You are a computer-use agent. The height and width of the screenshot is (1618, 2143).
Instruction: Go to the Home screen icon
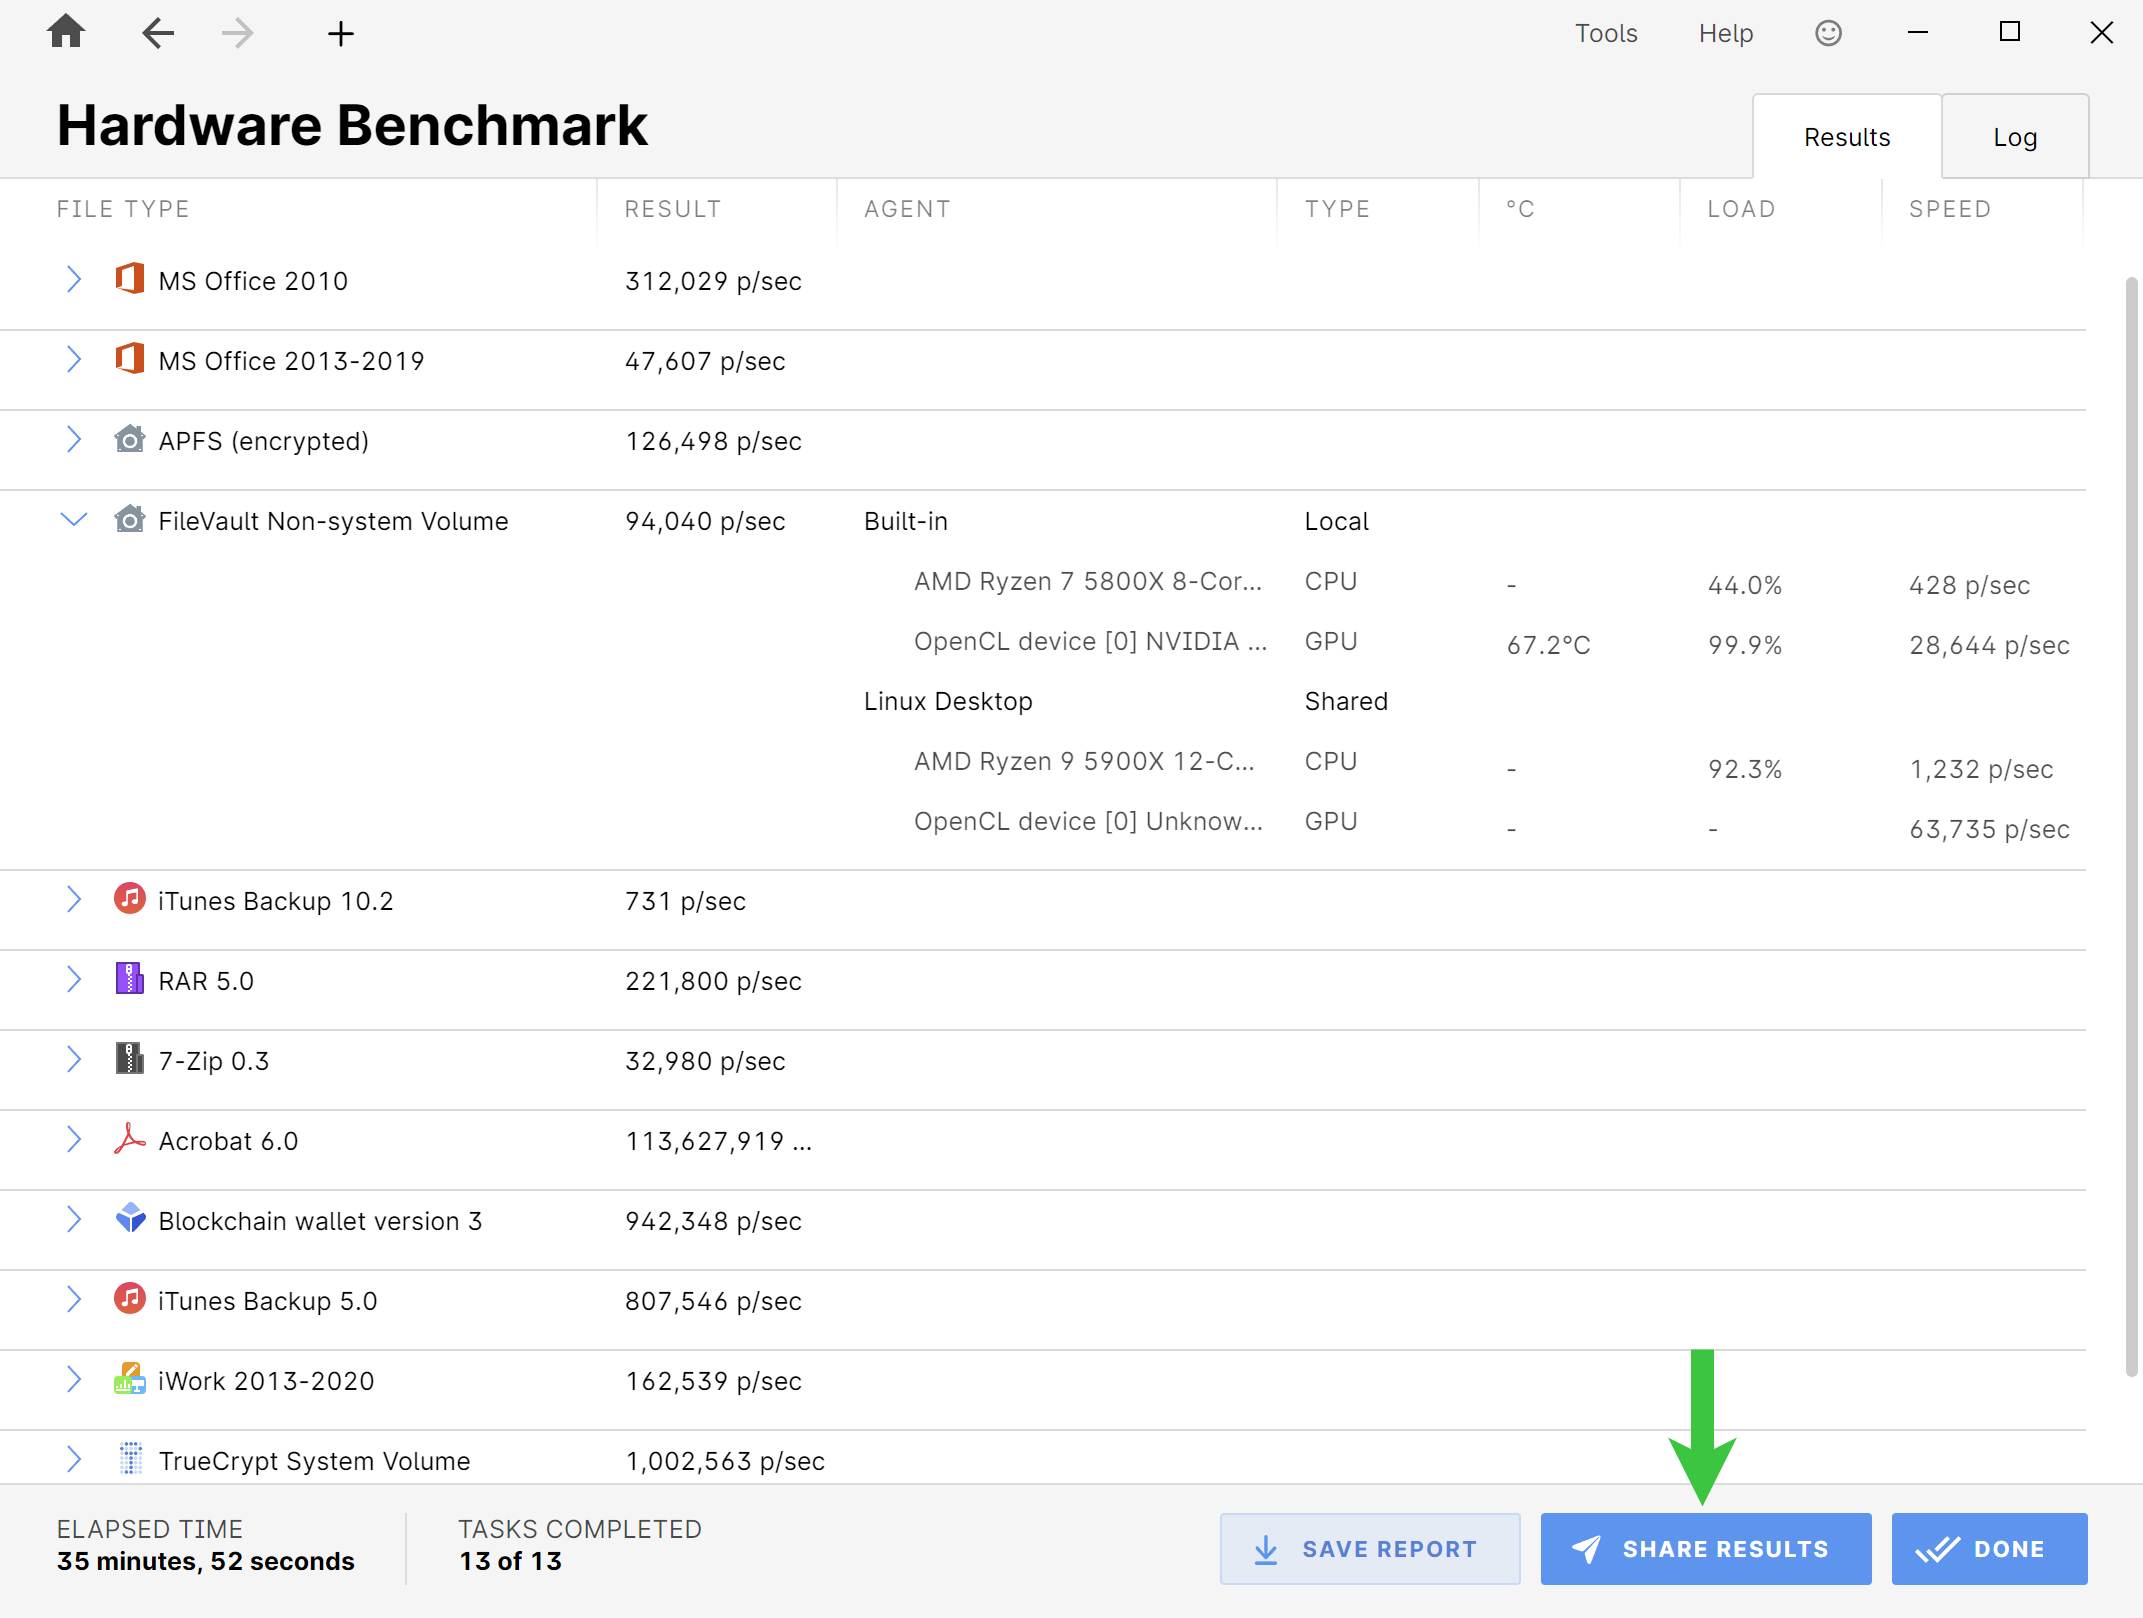click(x=66, y=32)
